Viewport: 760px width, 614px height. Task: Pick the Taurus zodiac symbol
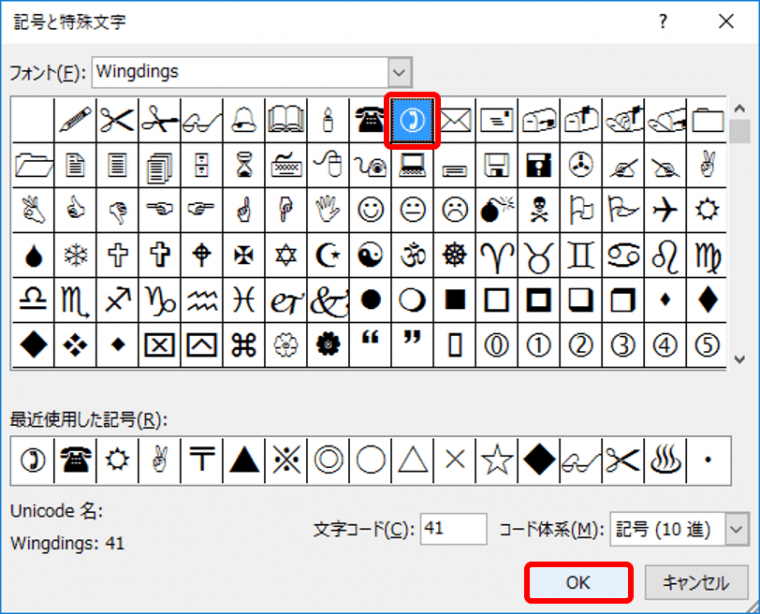tap(539, 255)
